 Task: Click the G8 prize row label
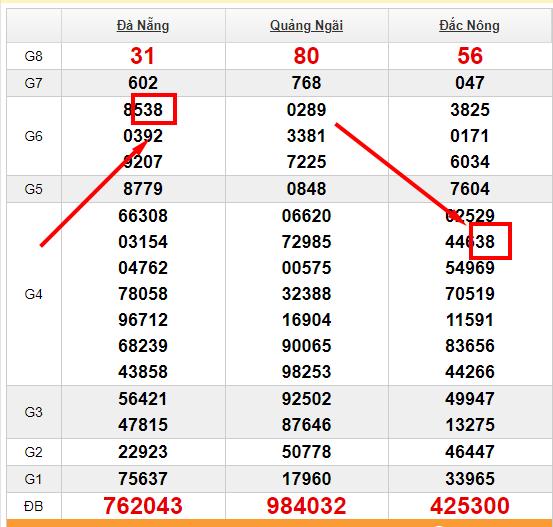34,56
